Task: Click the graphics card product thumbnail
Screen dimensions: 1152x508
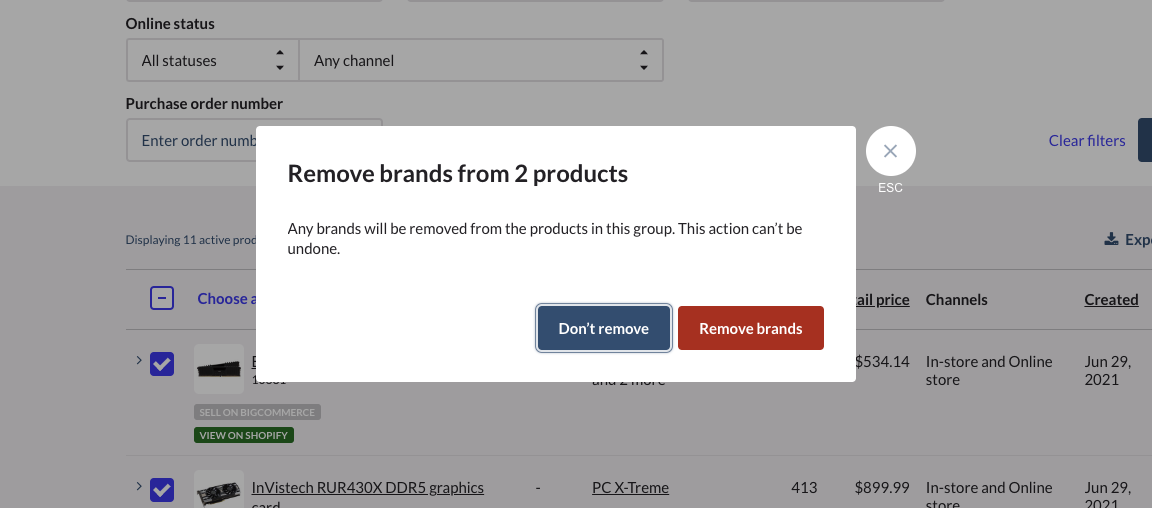Action: tap(218, 491)
